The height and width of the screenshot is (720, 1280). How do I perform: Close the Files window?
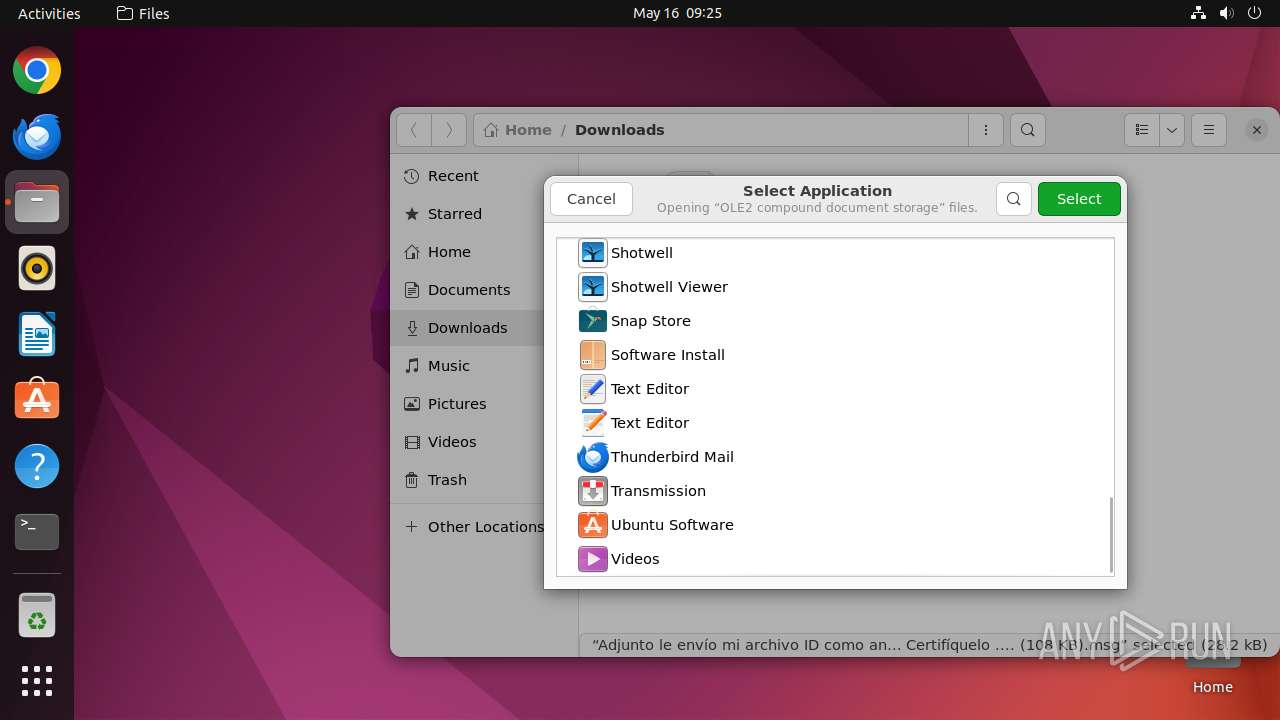1257,130
